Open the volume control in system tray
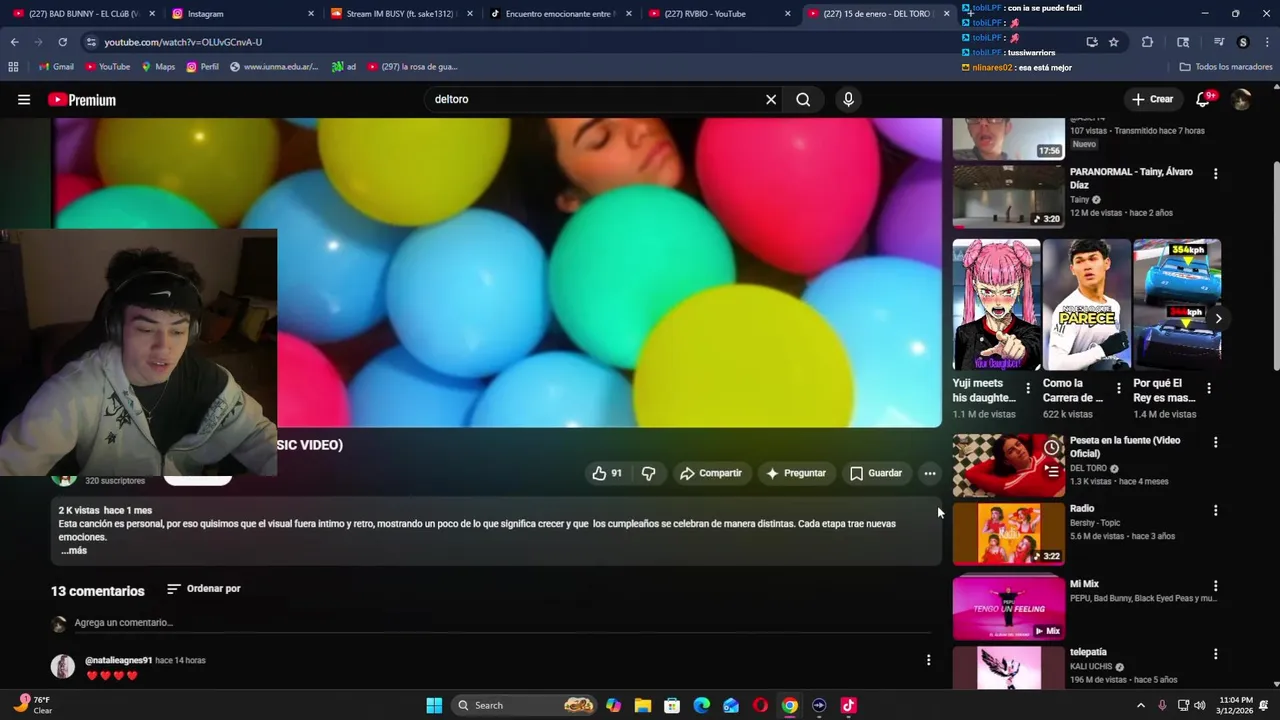This screenshot has height=720, width=1280. pos(1199,706)
